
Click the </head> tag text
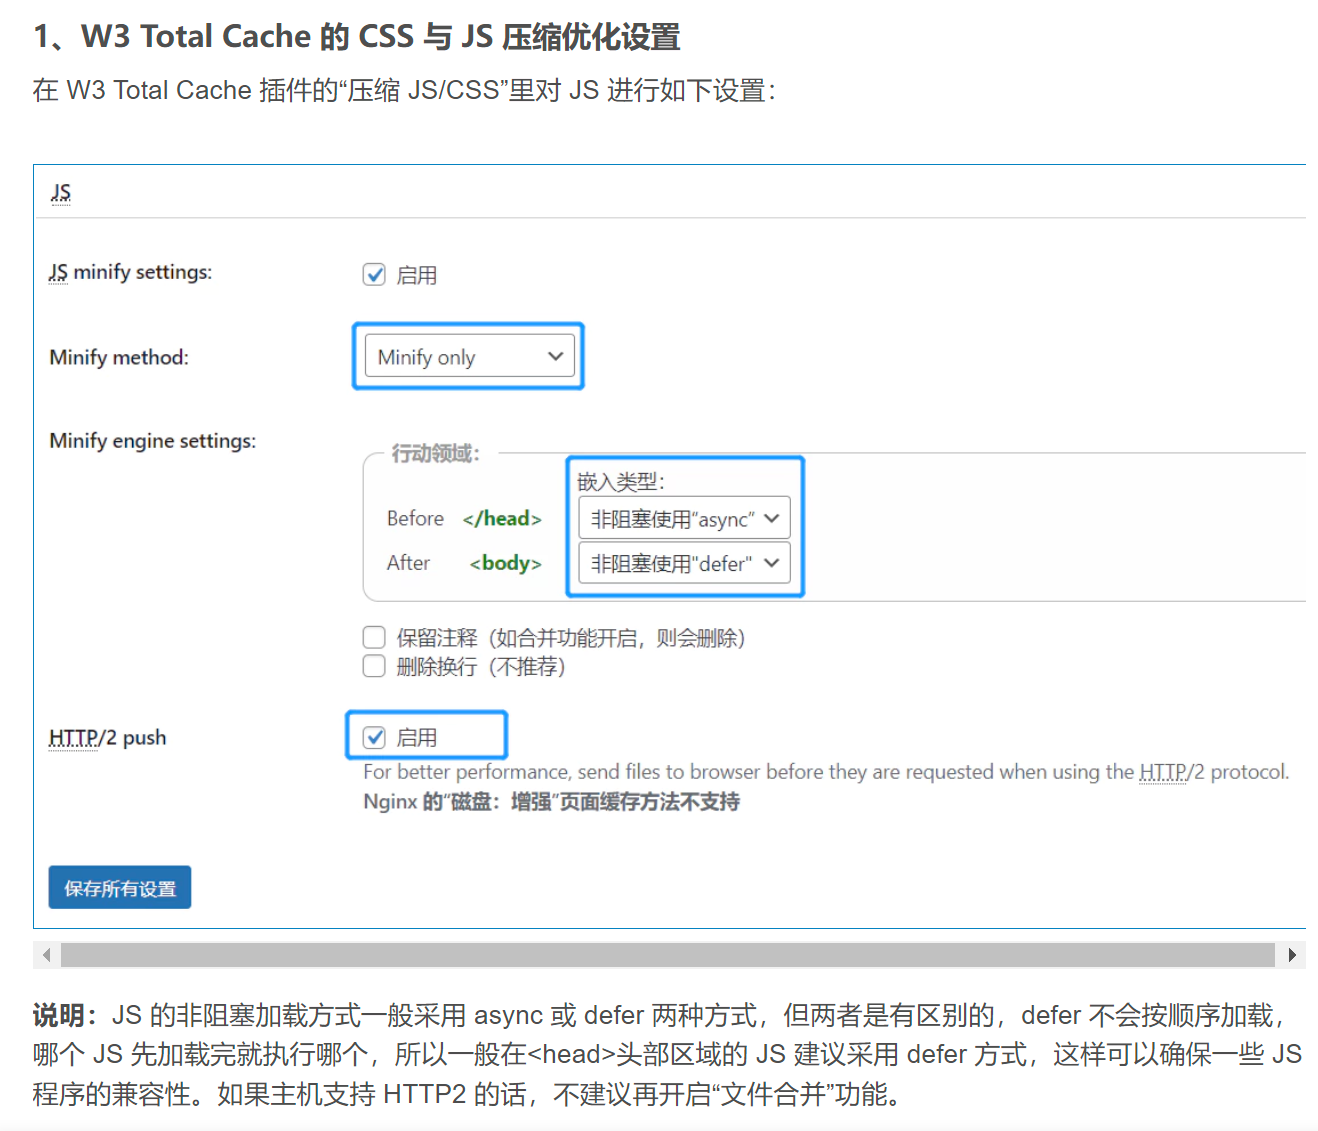(x=502, y=518)
